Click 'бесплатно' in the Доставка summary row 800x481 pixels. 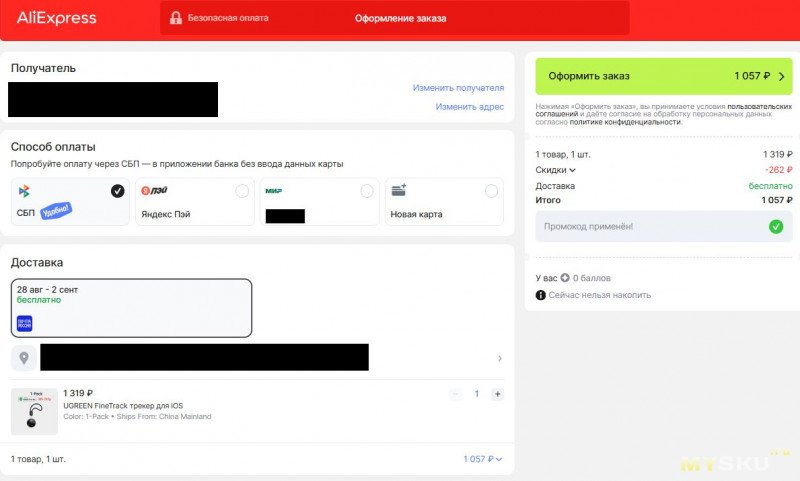pyautogui.click(x=770, y=186)
